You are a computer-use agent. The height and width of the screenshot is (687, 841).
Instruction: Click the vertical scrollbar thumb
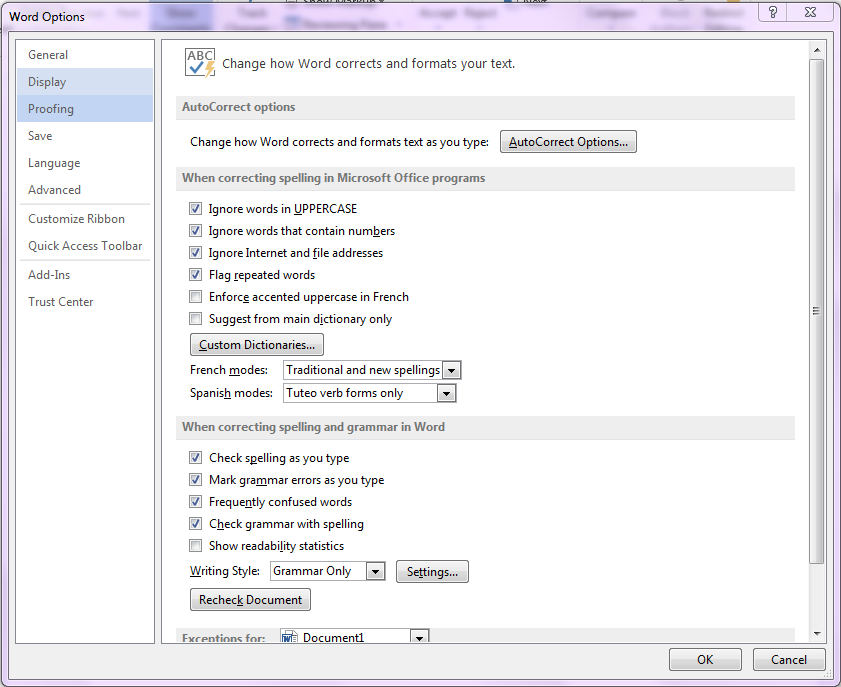point(816,310)
